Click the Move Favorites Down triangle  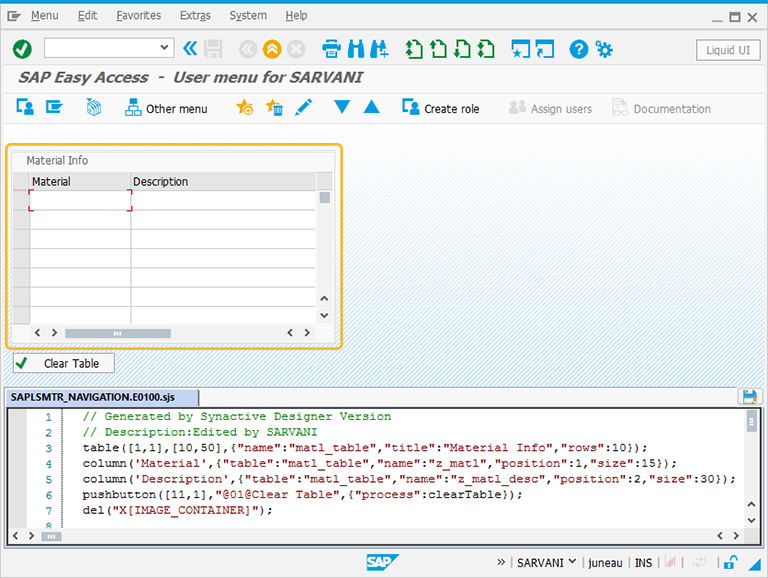[x=341, y=107]
